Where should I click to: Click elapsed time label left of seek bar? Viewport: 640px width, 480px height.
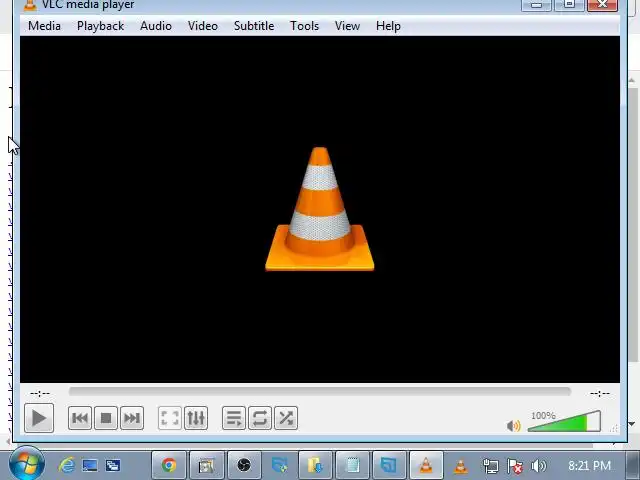coord(40,393)
